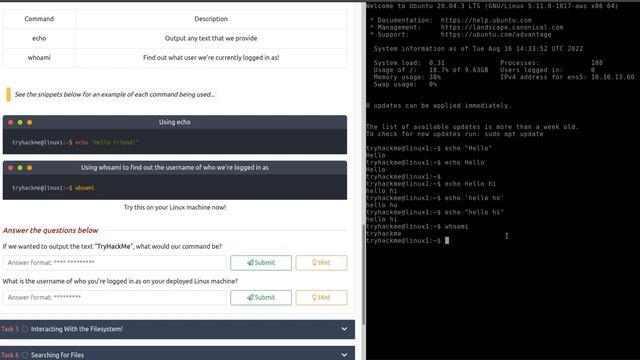The width and height of the screenshot is (640, 360).
Task: Click the red dot in Using echo snippet
Action: (x=11, y=122)
